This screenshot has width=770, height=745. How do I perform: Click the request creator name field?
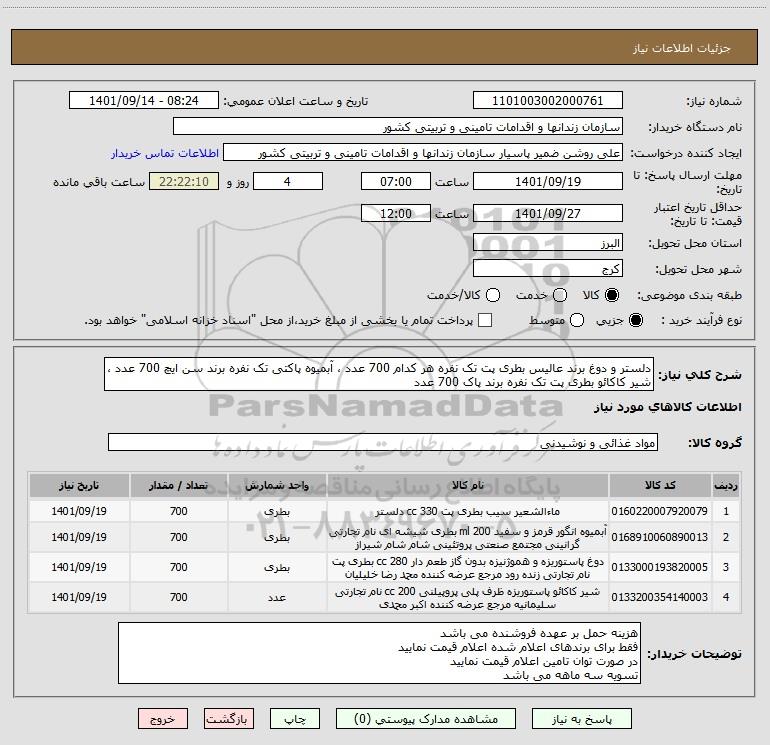pyautogui.click(x=423, y=153)
